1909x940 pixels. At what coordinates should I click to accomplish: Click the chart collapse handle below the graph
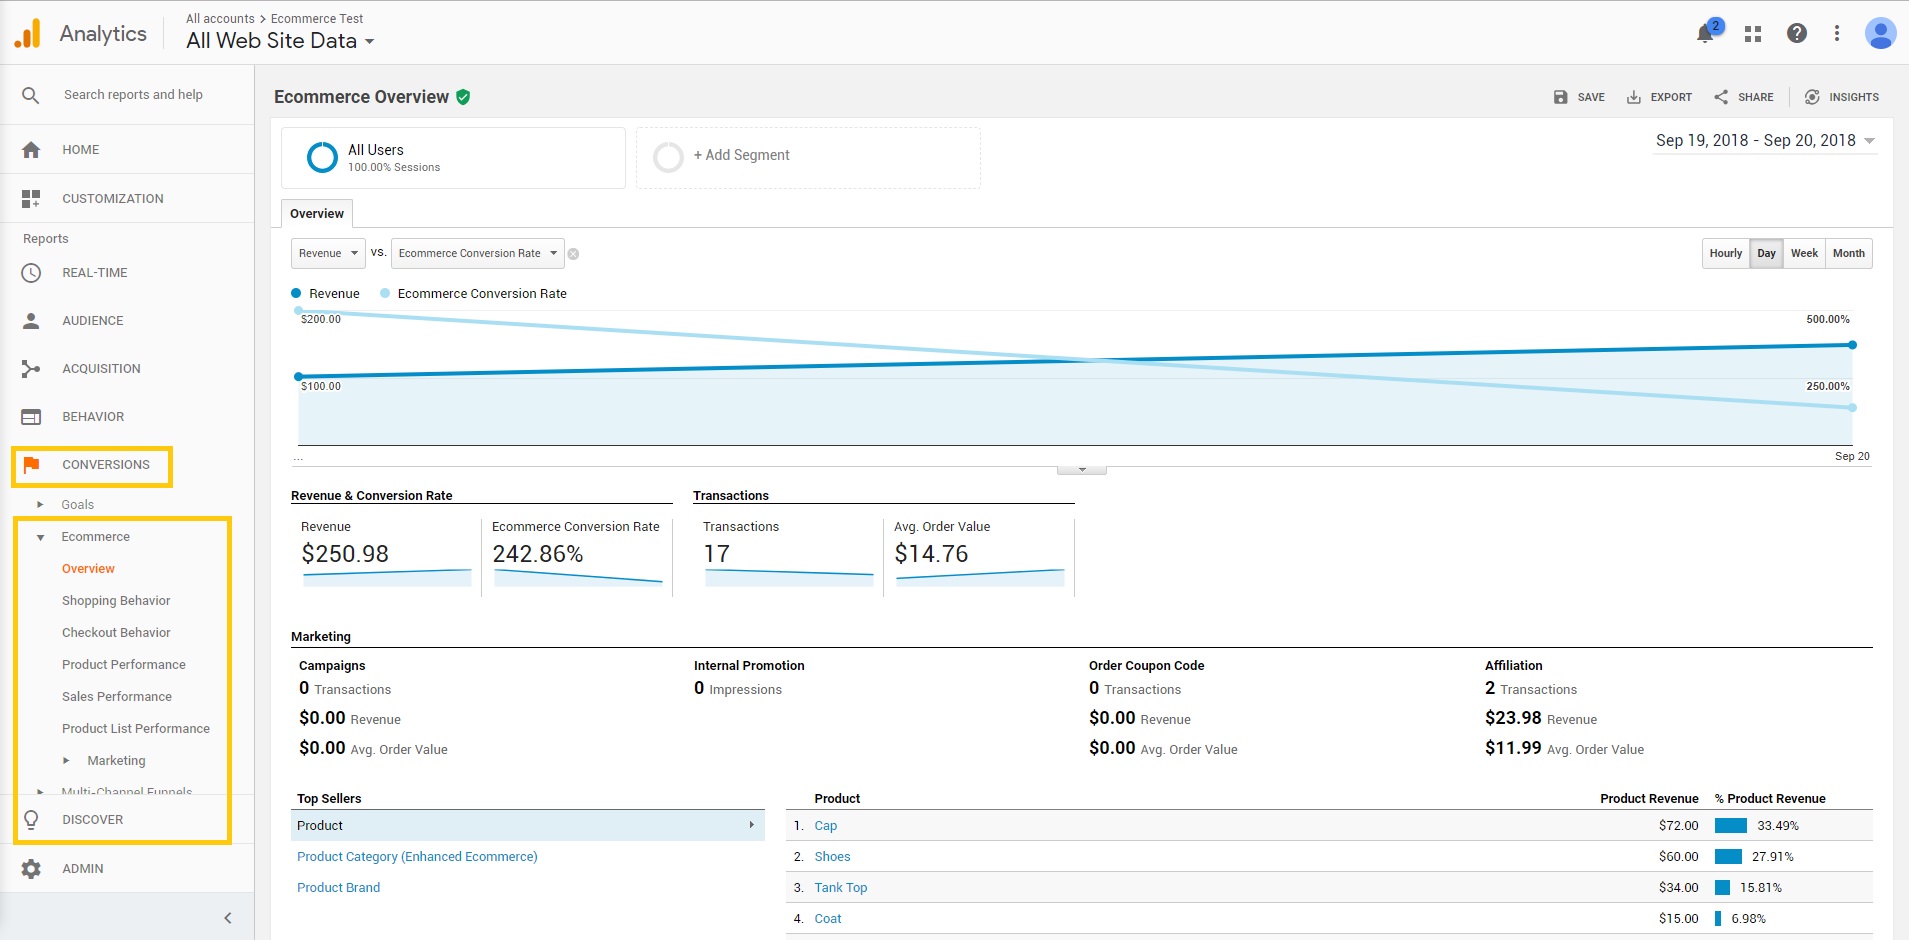[x=1082, y=469]
